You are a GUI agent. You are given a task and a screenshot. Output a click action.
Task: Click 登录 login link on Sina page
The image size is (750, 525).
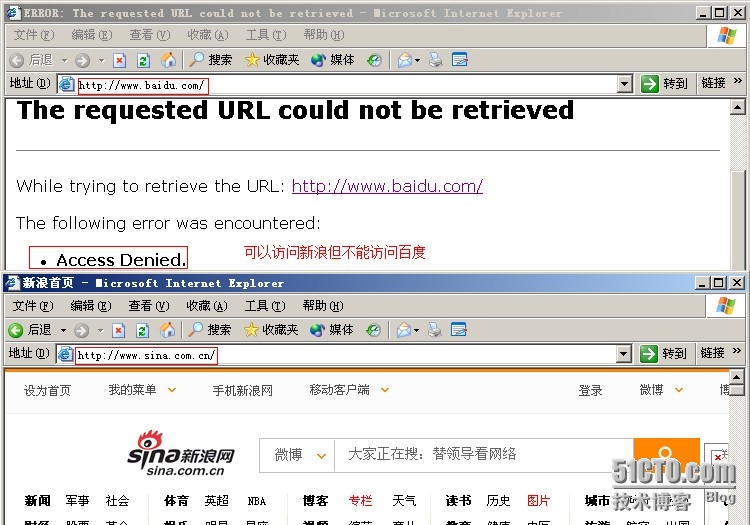point(590,391)
